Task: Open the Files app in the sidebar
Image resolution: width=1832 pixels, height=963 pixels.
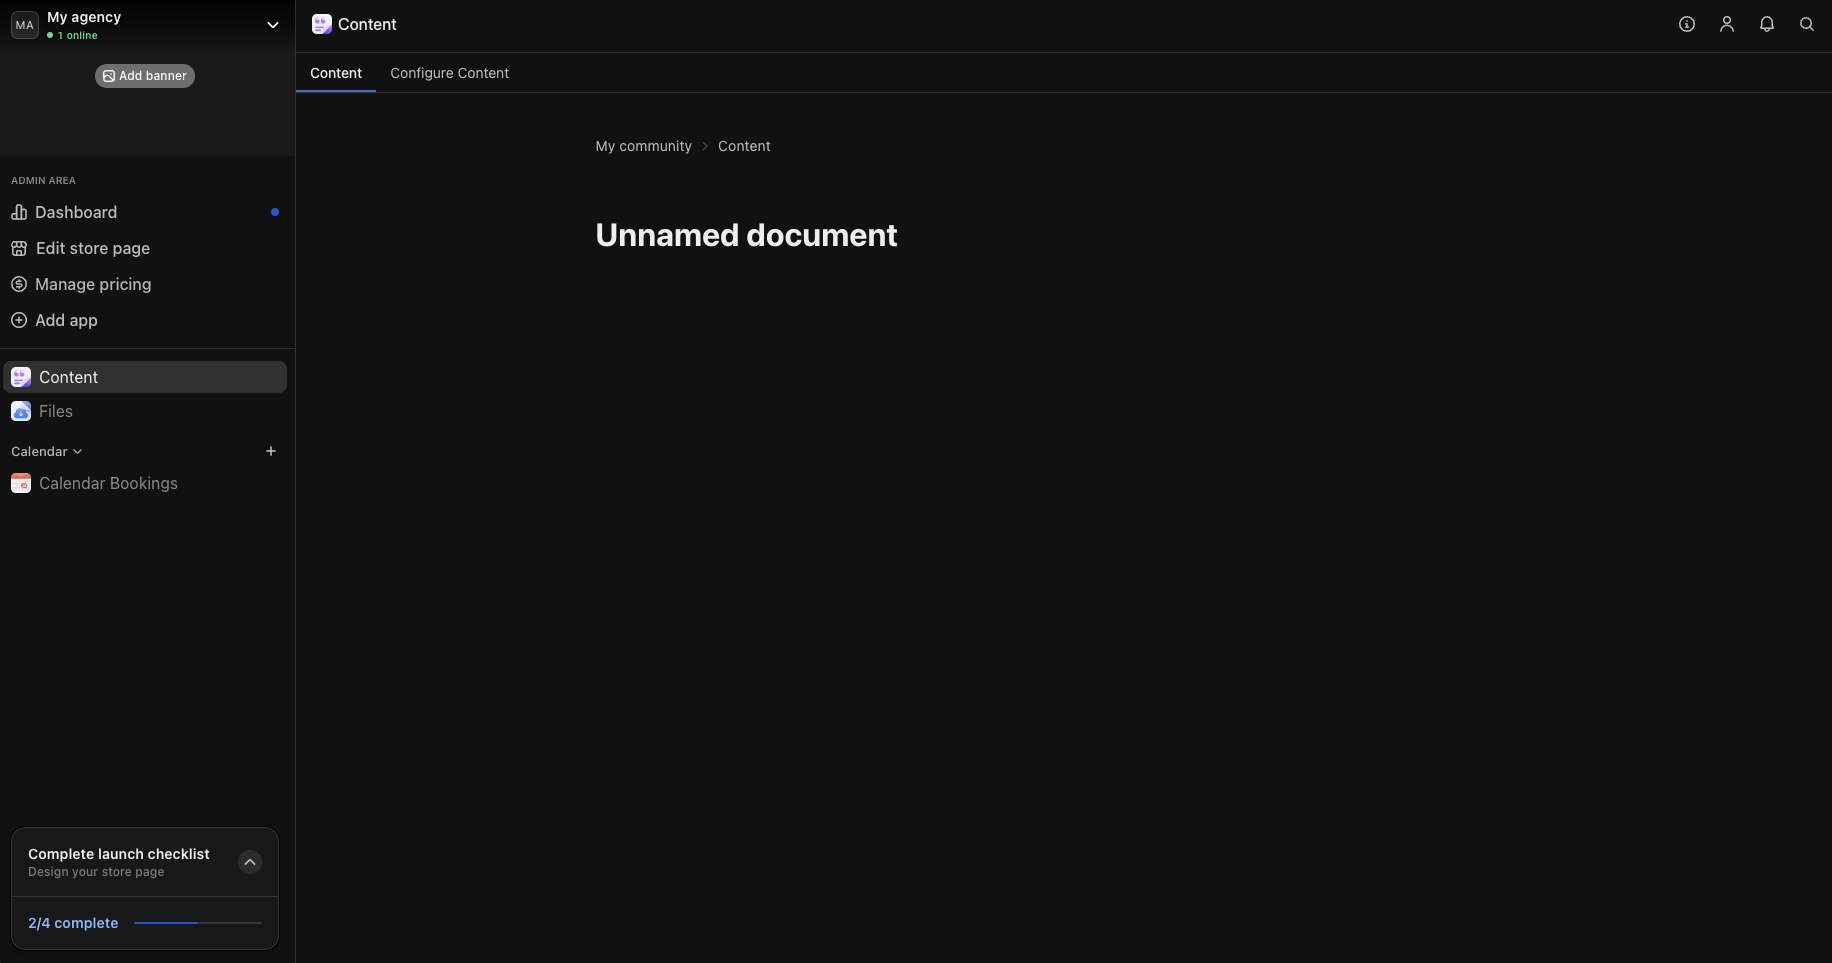Action: tap(55, 411)
